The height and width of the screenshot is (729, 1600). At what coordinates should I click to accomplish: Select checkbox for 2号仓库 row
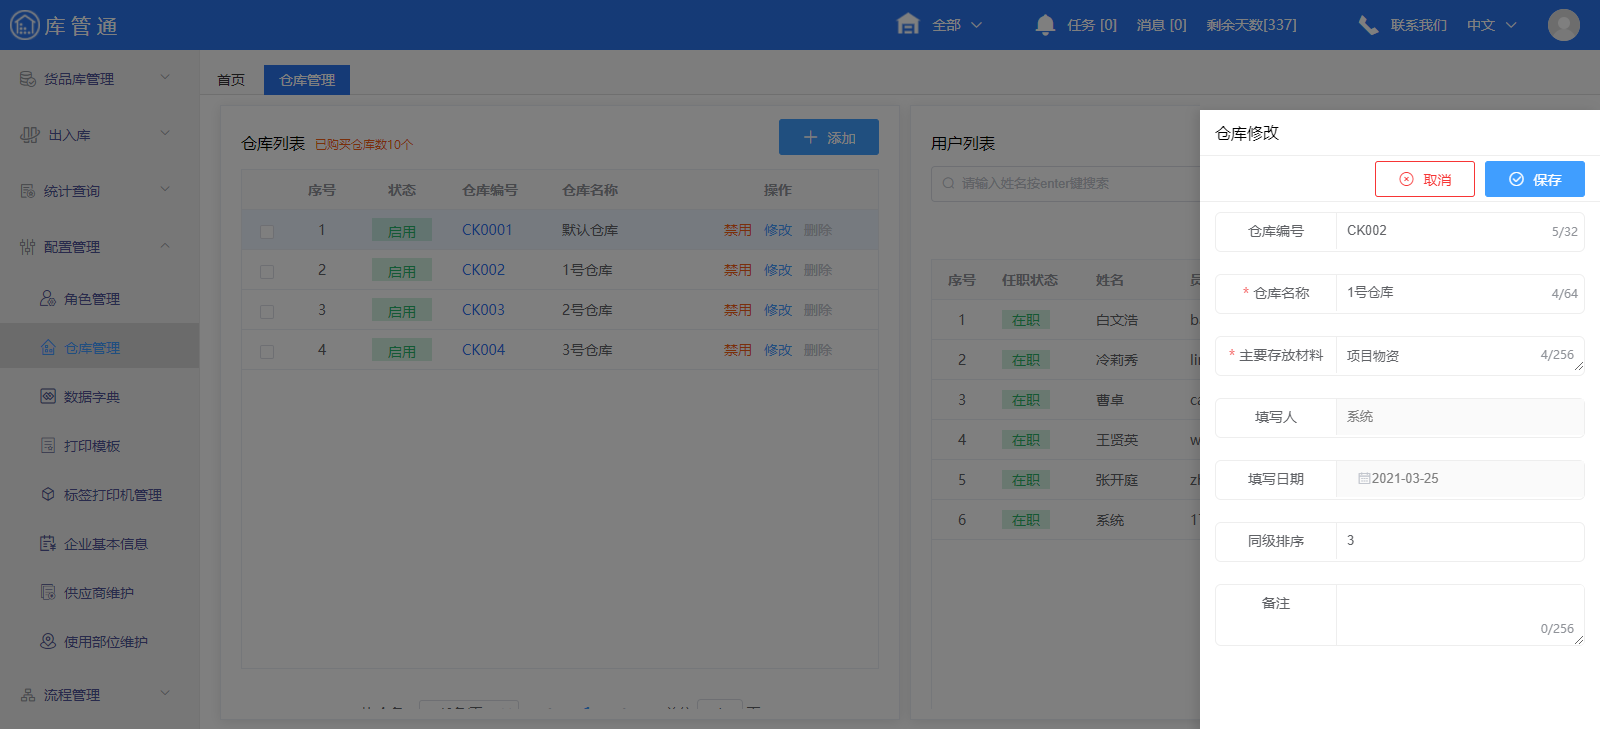coord(267,311)
